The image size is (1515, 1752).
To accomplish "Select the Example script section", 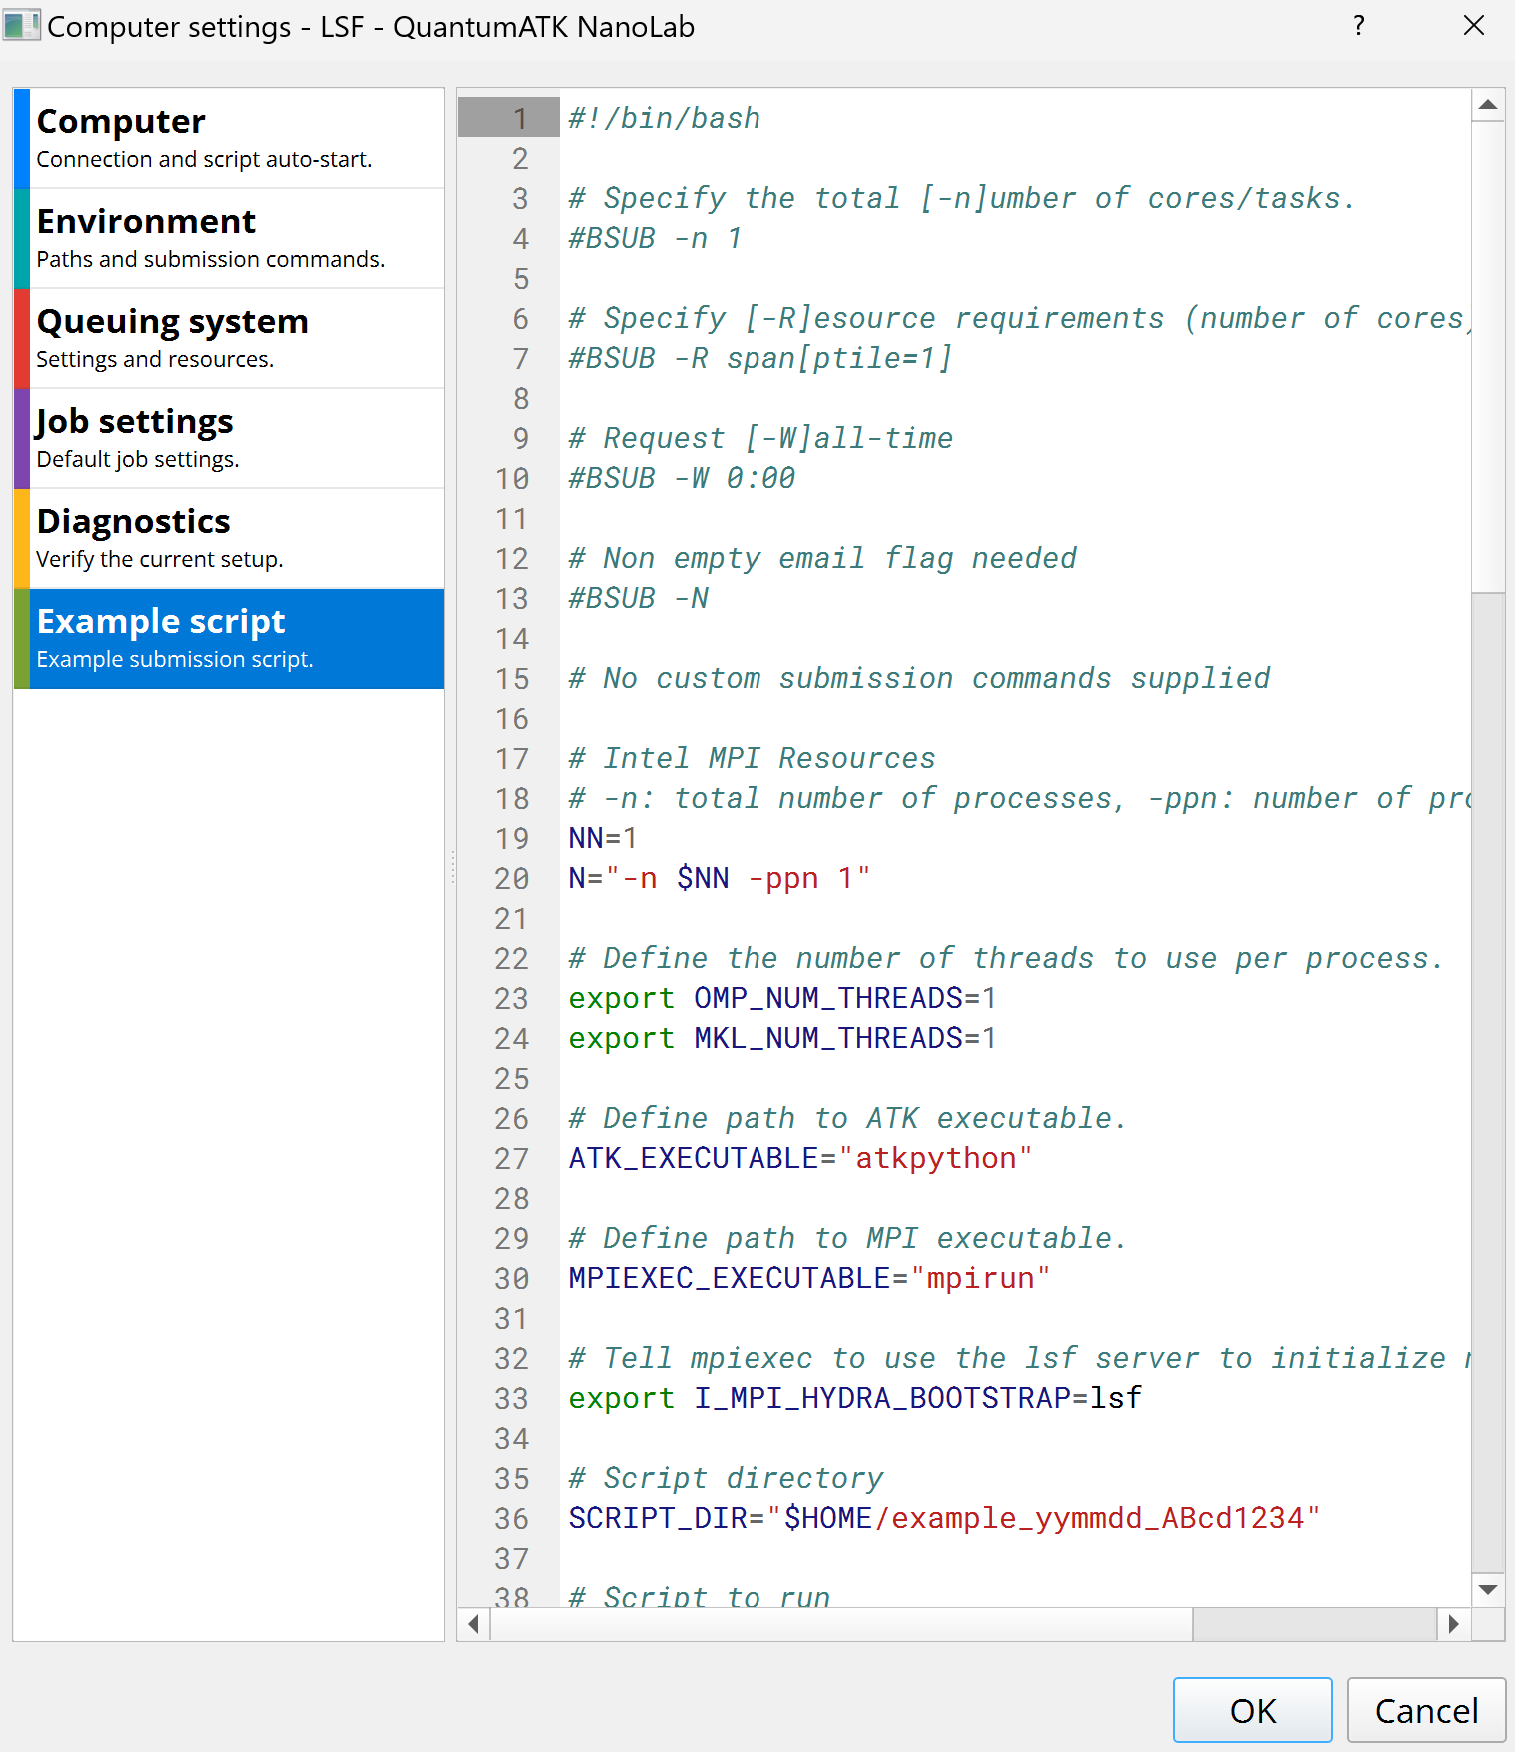I will (229, 638).
